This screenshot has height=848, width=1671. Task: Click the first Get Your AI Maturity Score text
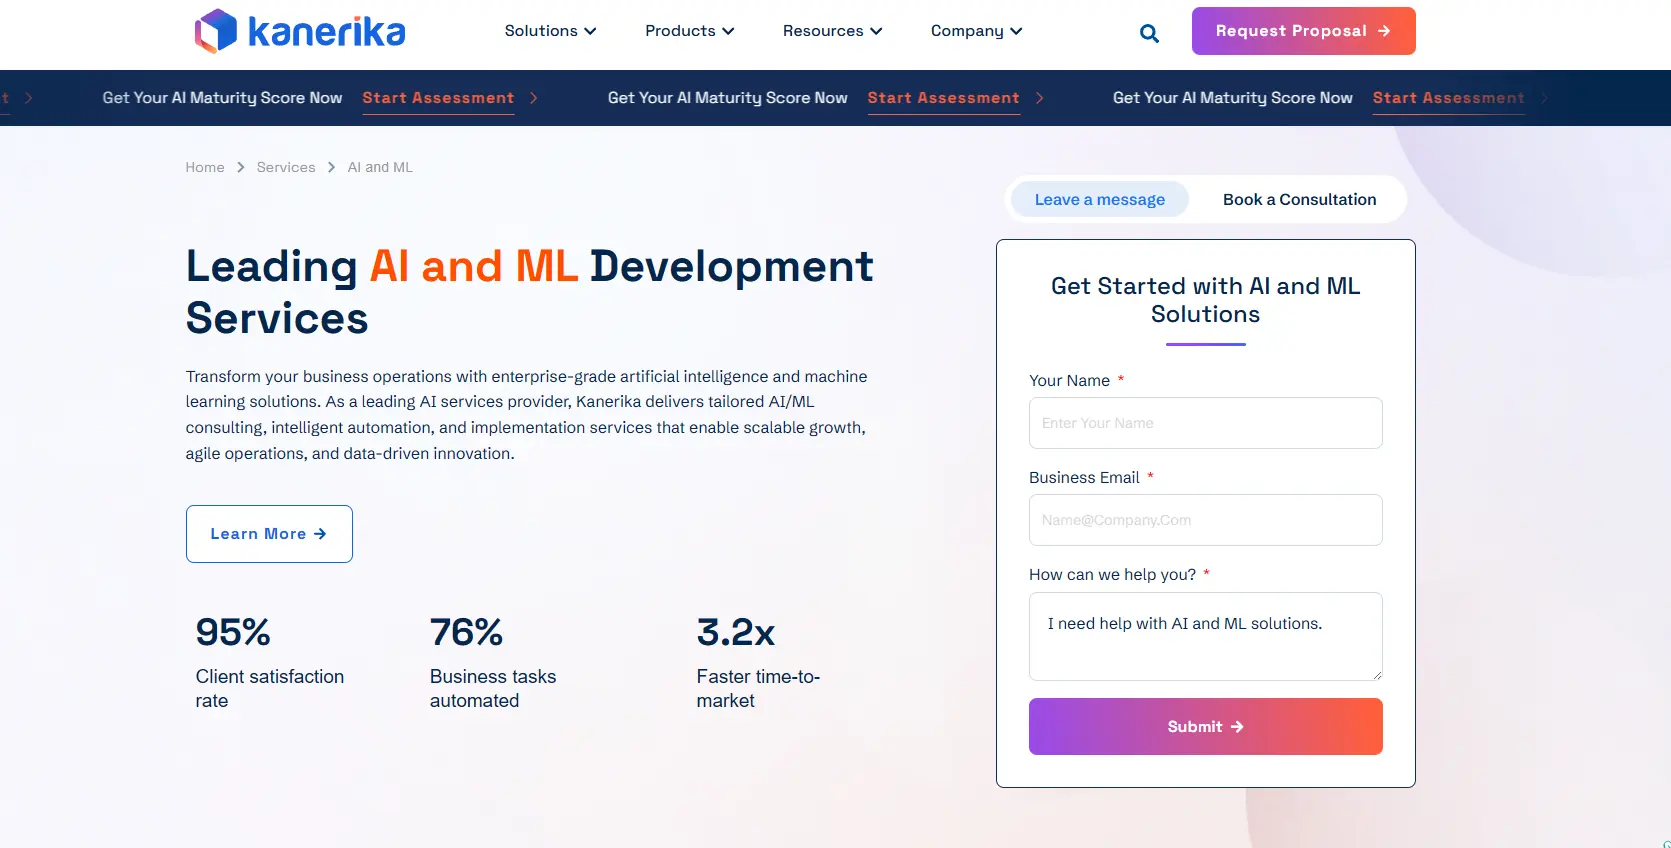click(x=222, y=98)
